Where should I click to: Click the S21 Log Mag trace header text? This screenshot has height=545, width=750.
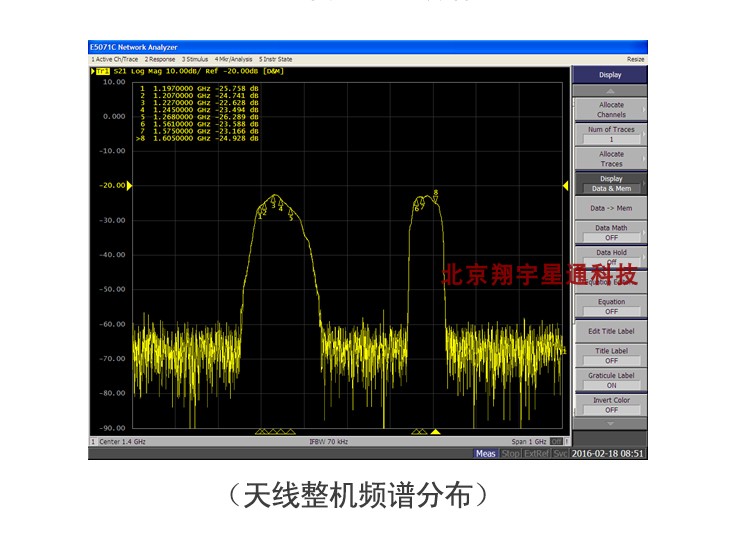(x=198, y=71)
